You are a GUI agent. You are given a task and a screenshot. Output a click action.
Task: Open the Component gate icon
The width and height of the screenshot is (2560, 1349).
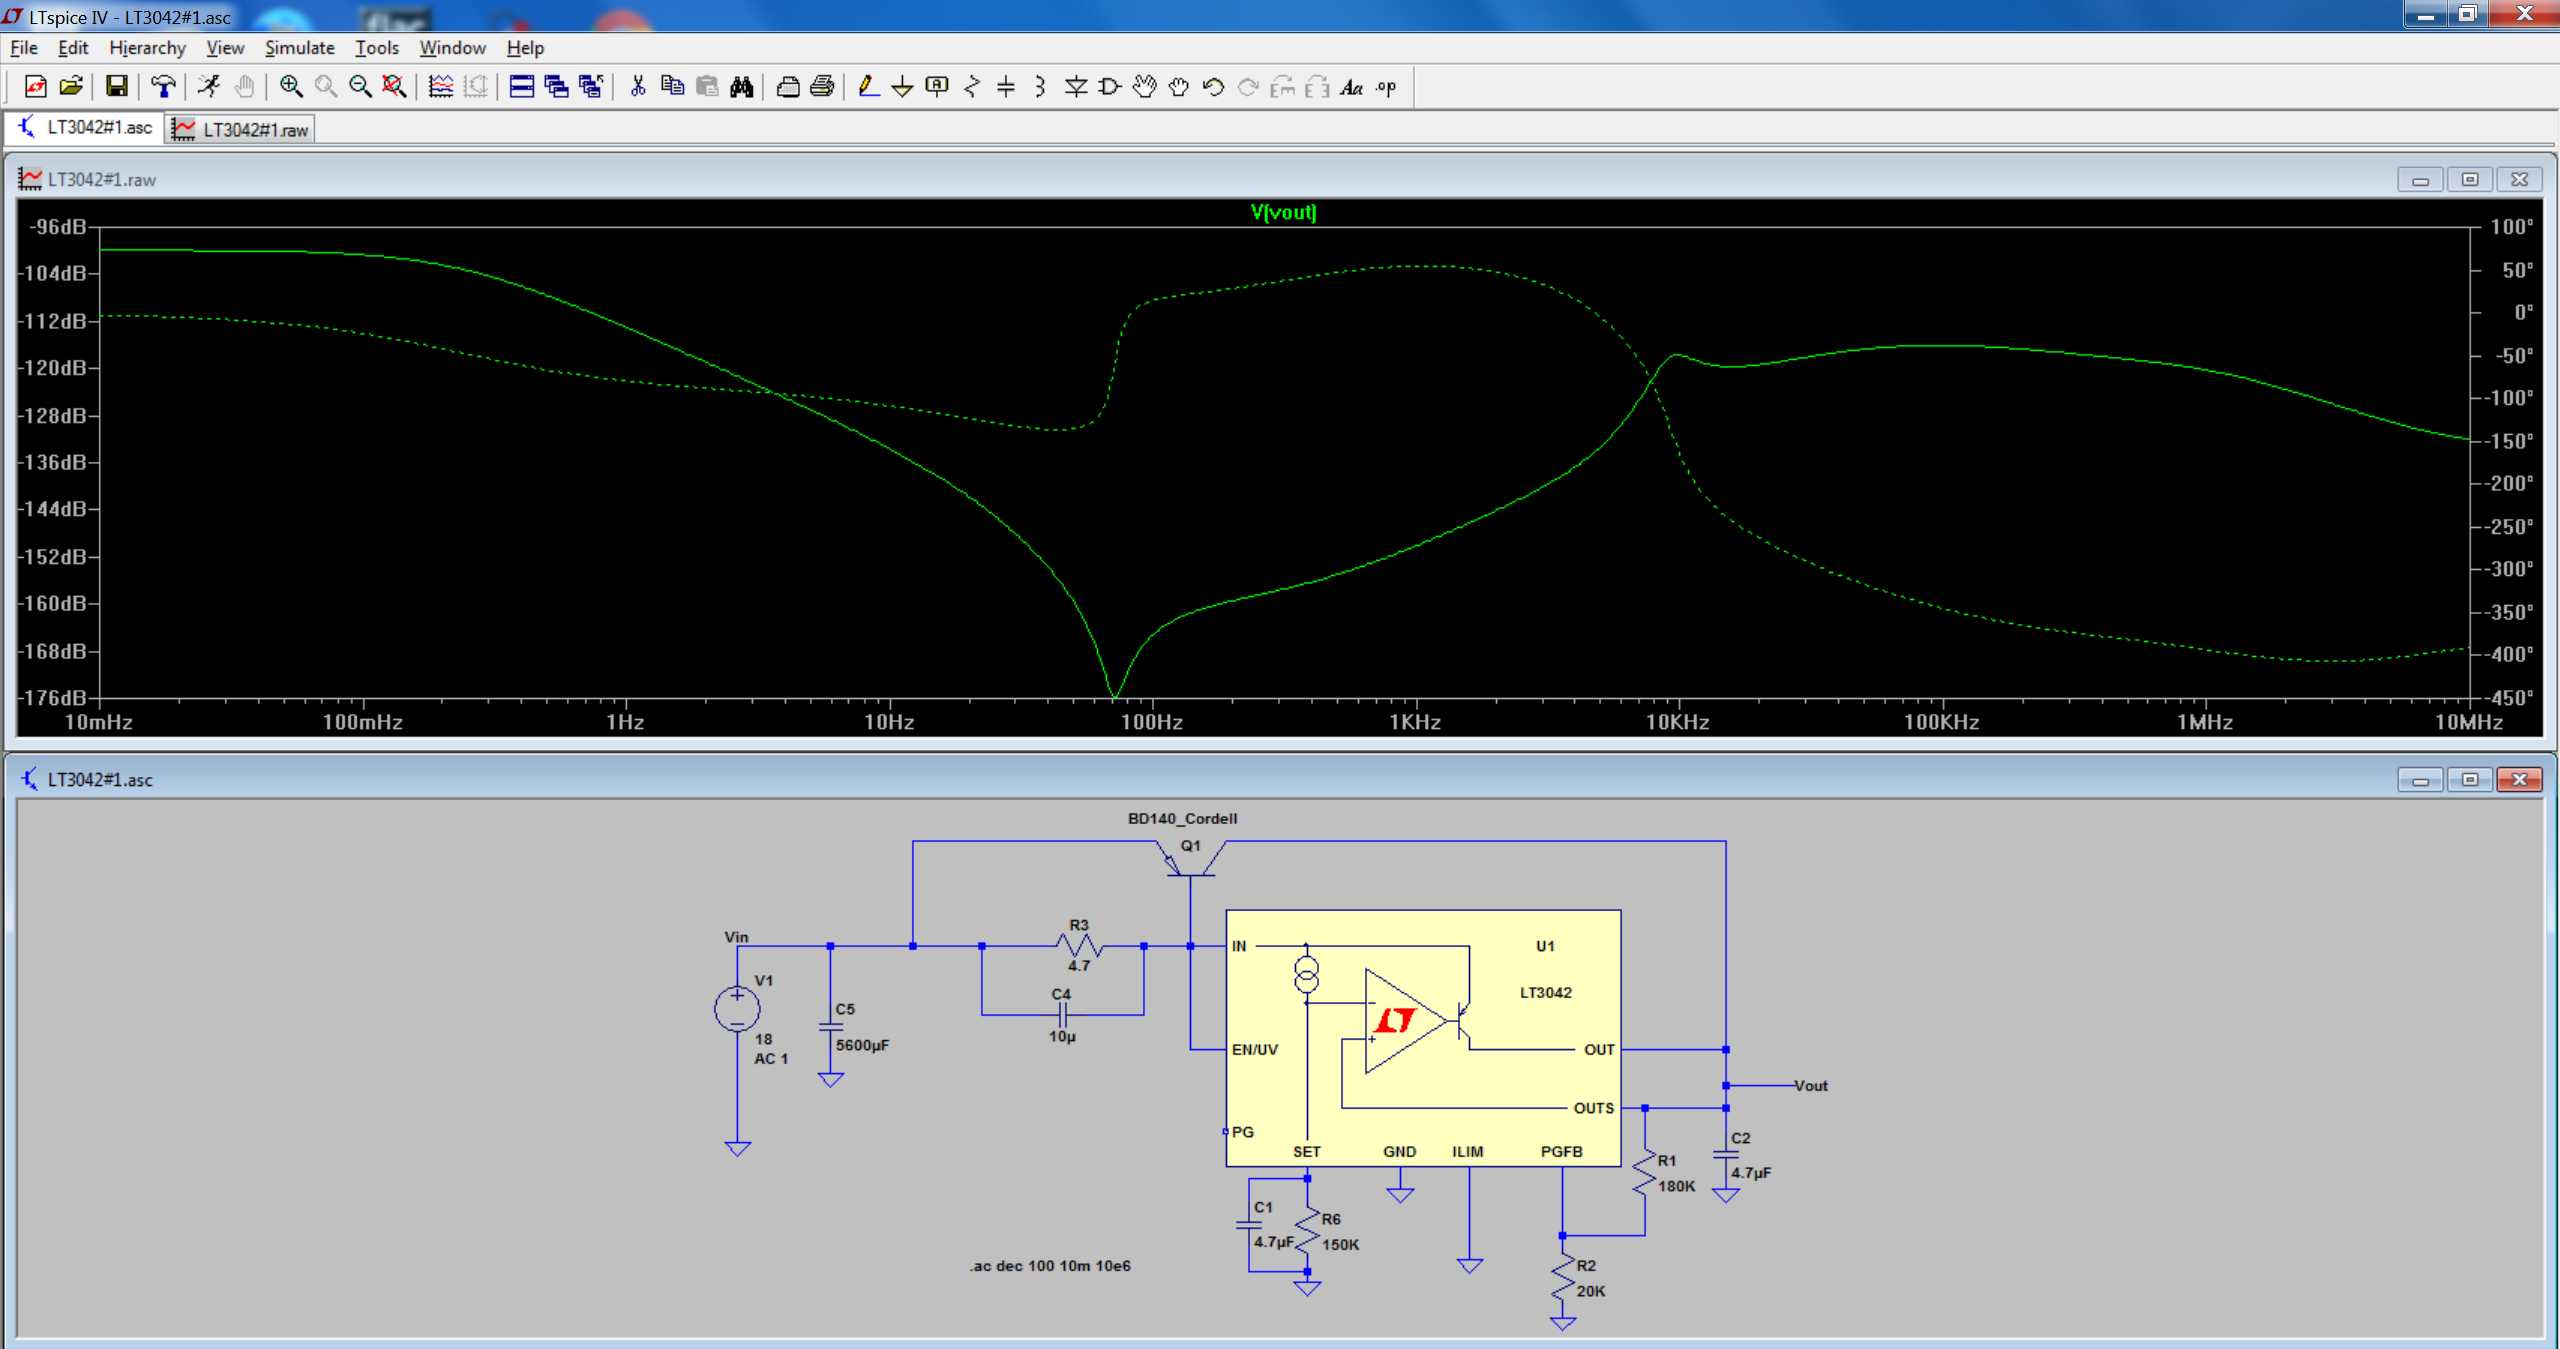1110,87
